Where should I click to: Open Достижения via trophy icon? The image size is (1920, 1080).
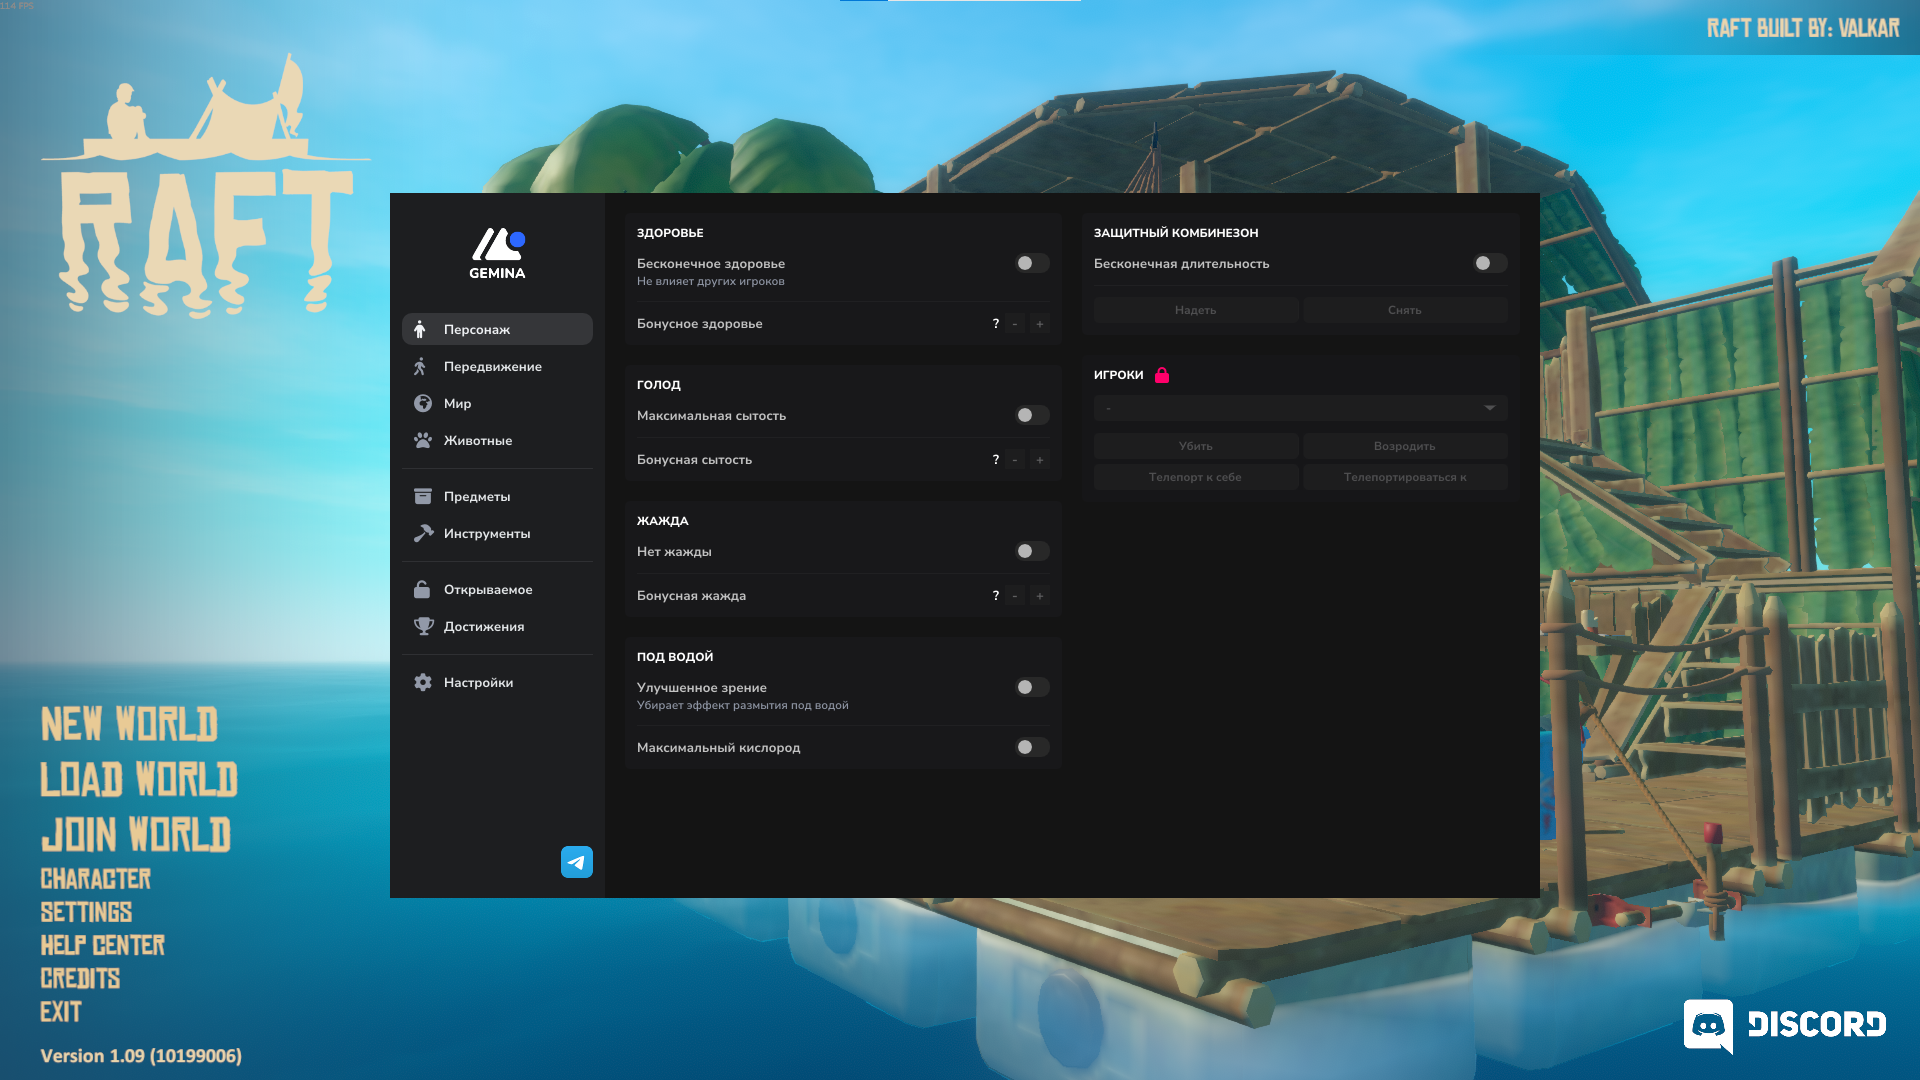coord(423,626)
